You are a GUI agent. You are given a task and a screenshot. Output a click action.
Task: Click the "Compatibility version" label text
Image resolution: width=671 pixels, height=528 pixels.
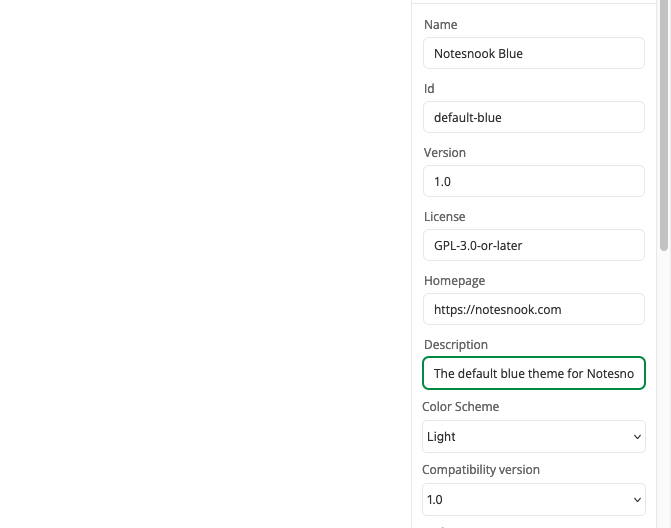pos(481,470)
